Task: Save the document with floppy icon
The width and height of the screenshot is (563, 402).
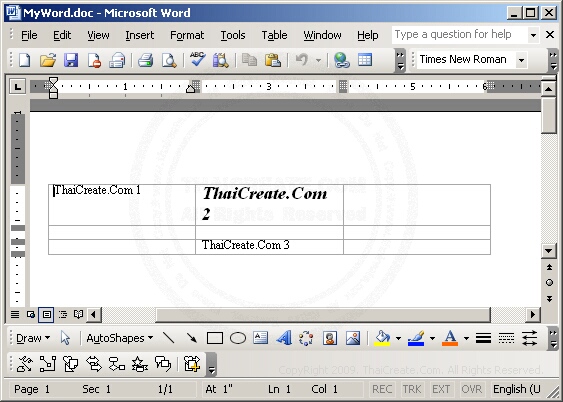Action: click(x=71, y=60)
